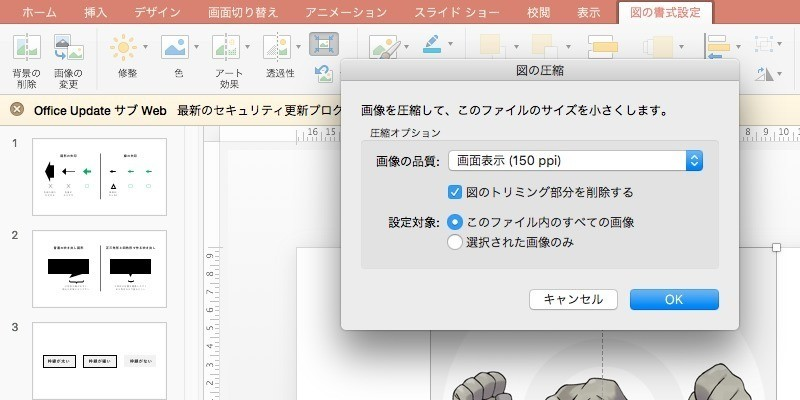
Task: Open the Artistic Effects (アート効果) icon
Action: (x=226, y=47)
